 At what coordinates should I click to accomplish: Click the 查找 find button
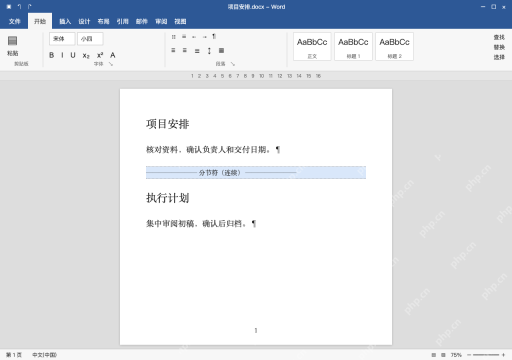pyautogui.click(x=499, y=37)
